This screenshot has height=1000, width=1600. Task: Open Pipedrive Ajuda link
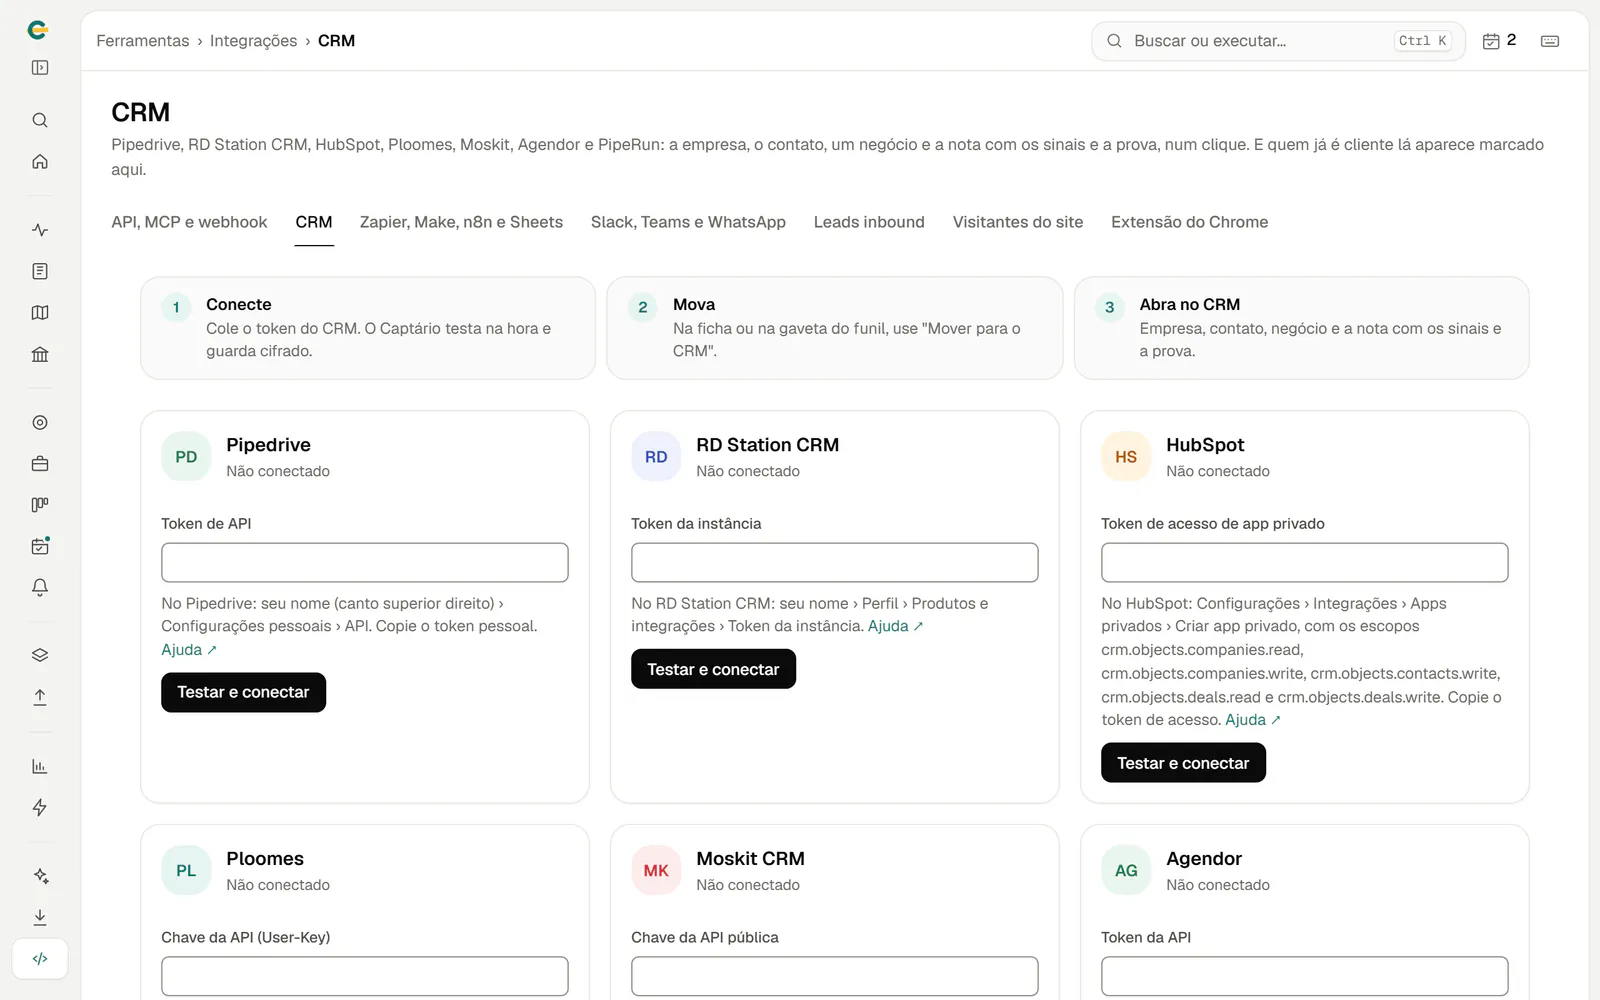[x=189, y=650]
